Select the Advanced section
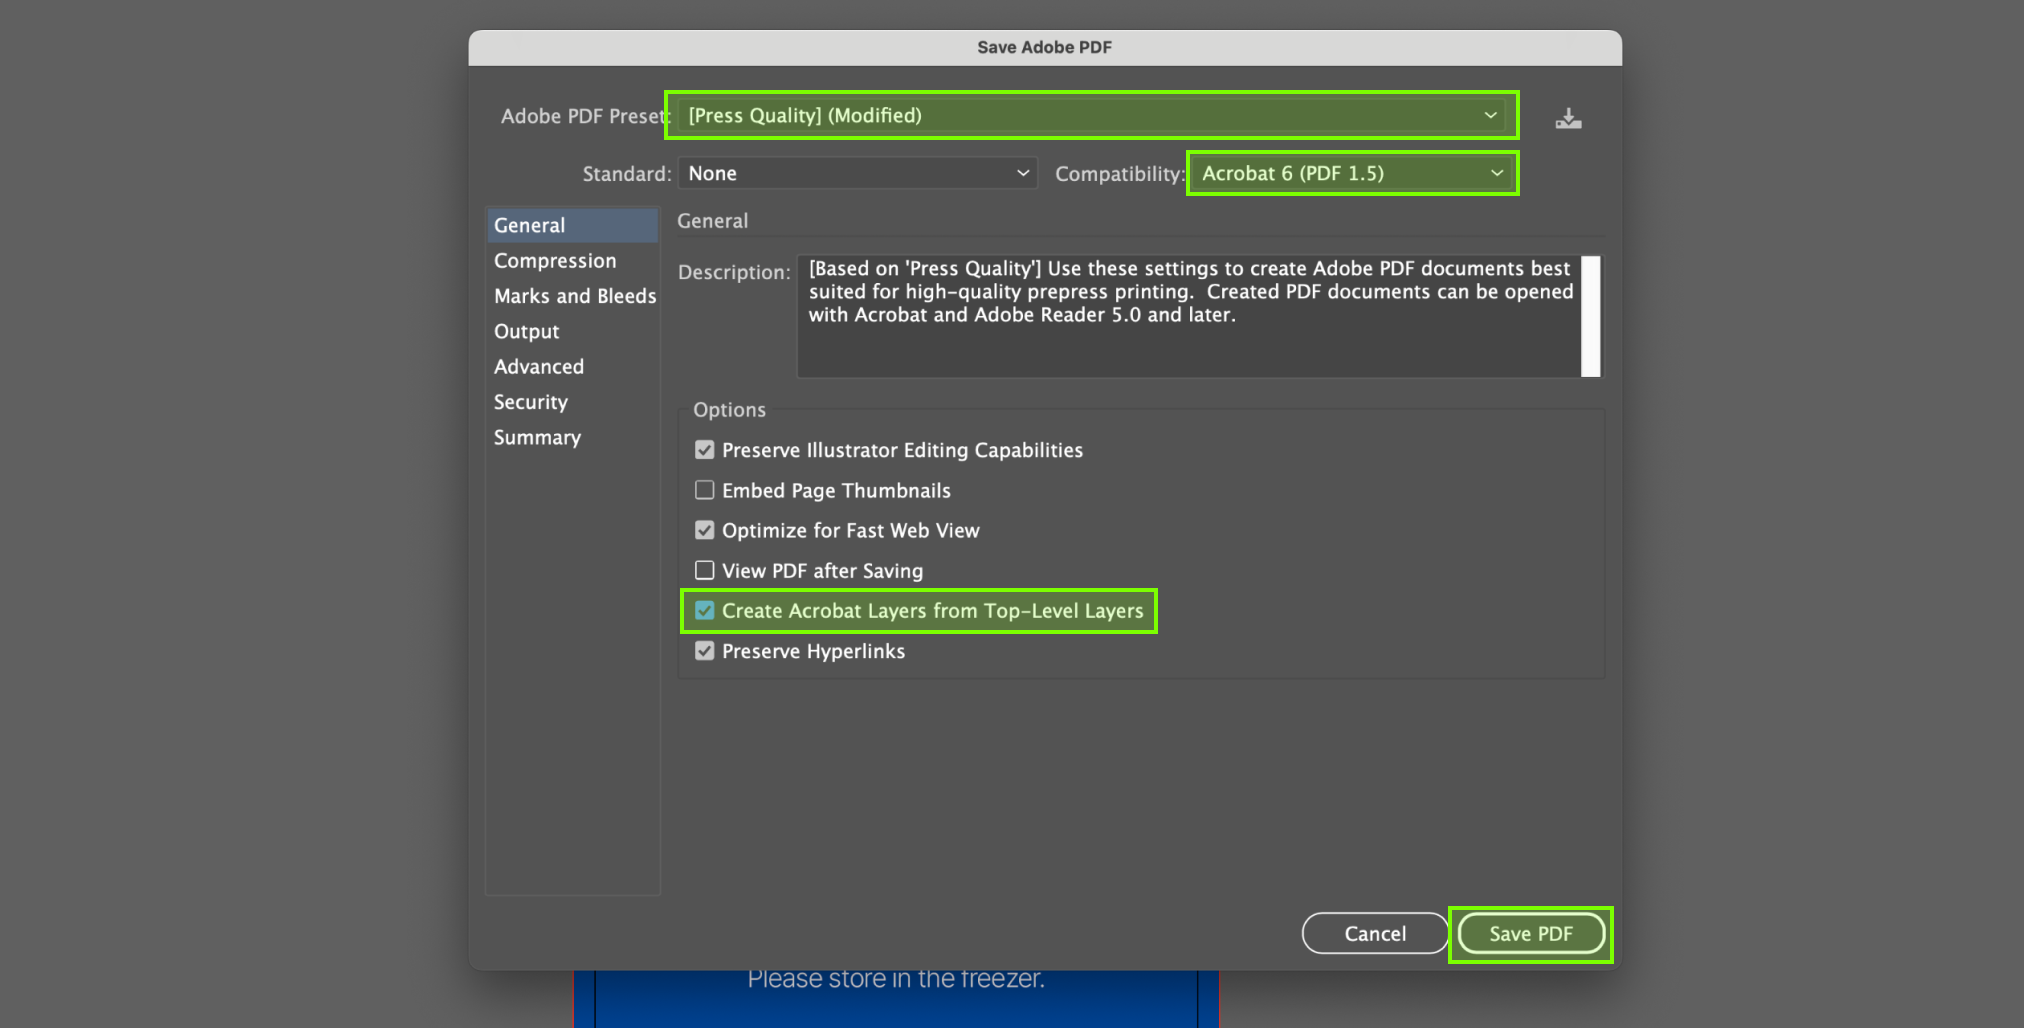 pyautogui.click(x=539, y=367)
